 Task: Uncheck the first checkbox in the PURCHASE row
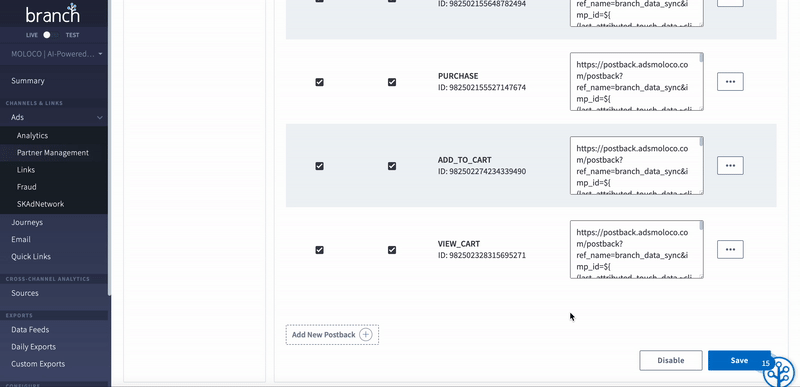coord(319,82)
